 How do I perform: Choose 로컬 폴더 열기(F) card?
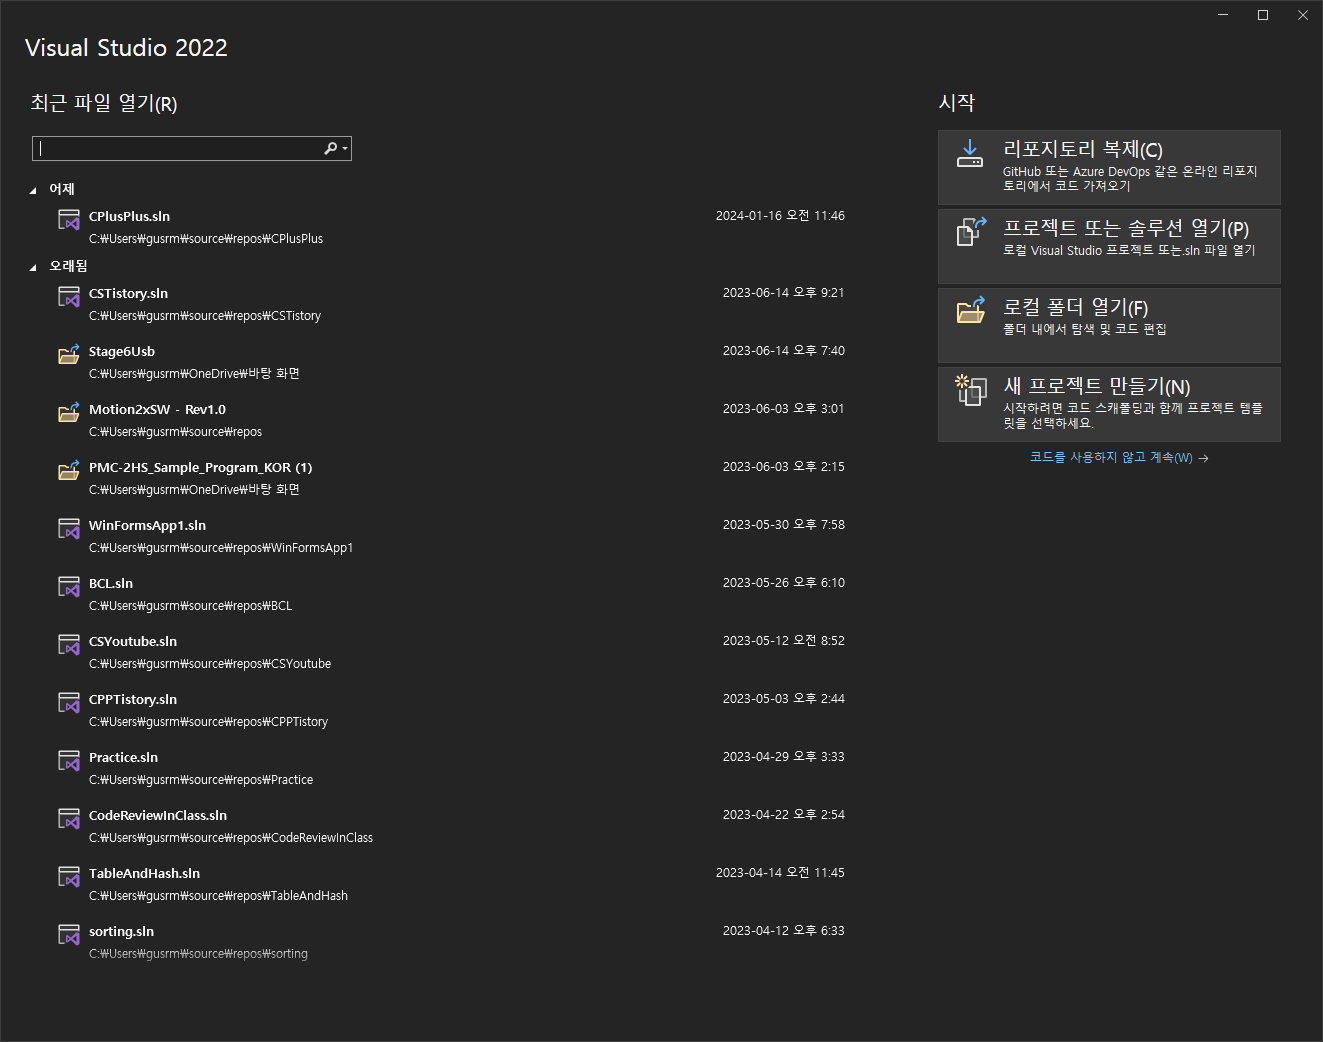1109,325
